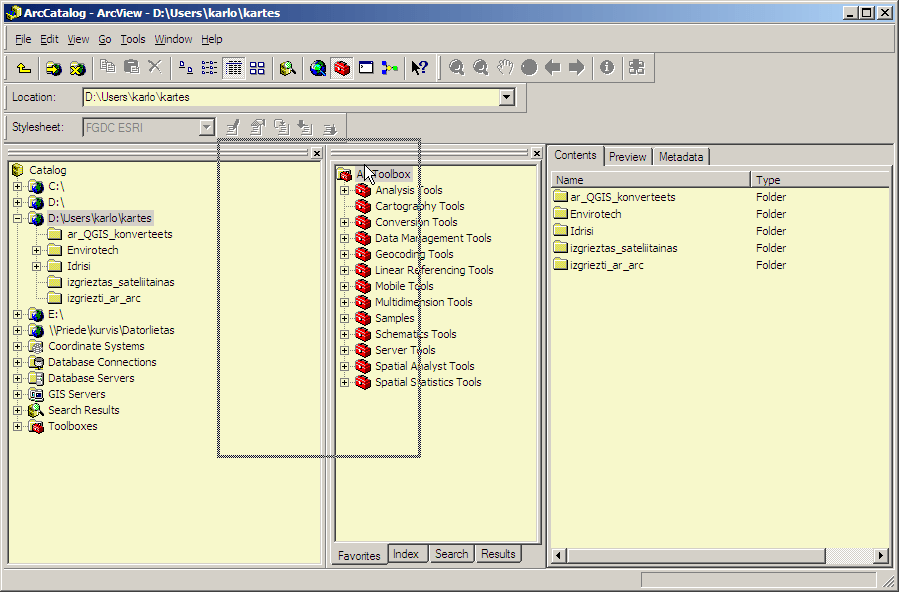
Task: Switch to the Preview tab
Action: point(627,156)
